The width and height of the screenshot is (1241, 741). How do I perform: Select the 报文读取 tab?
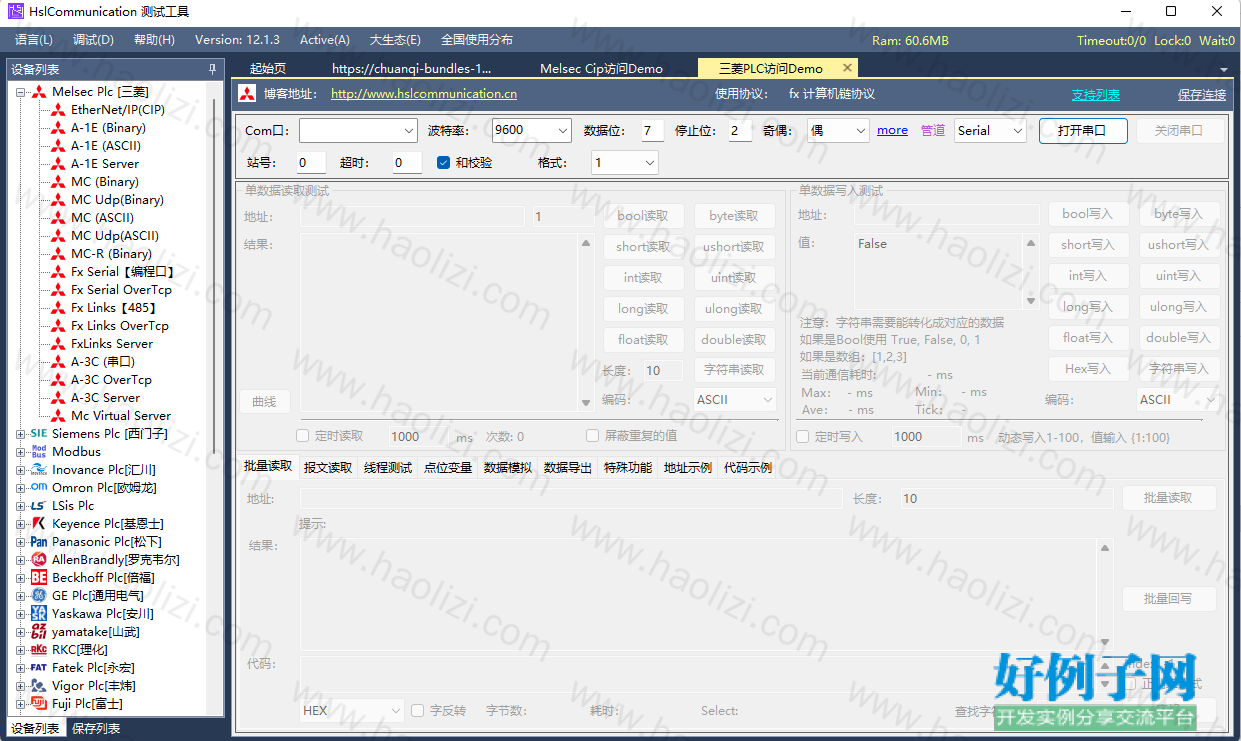click(328, 467)
